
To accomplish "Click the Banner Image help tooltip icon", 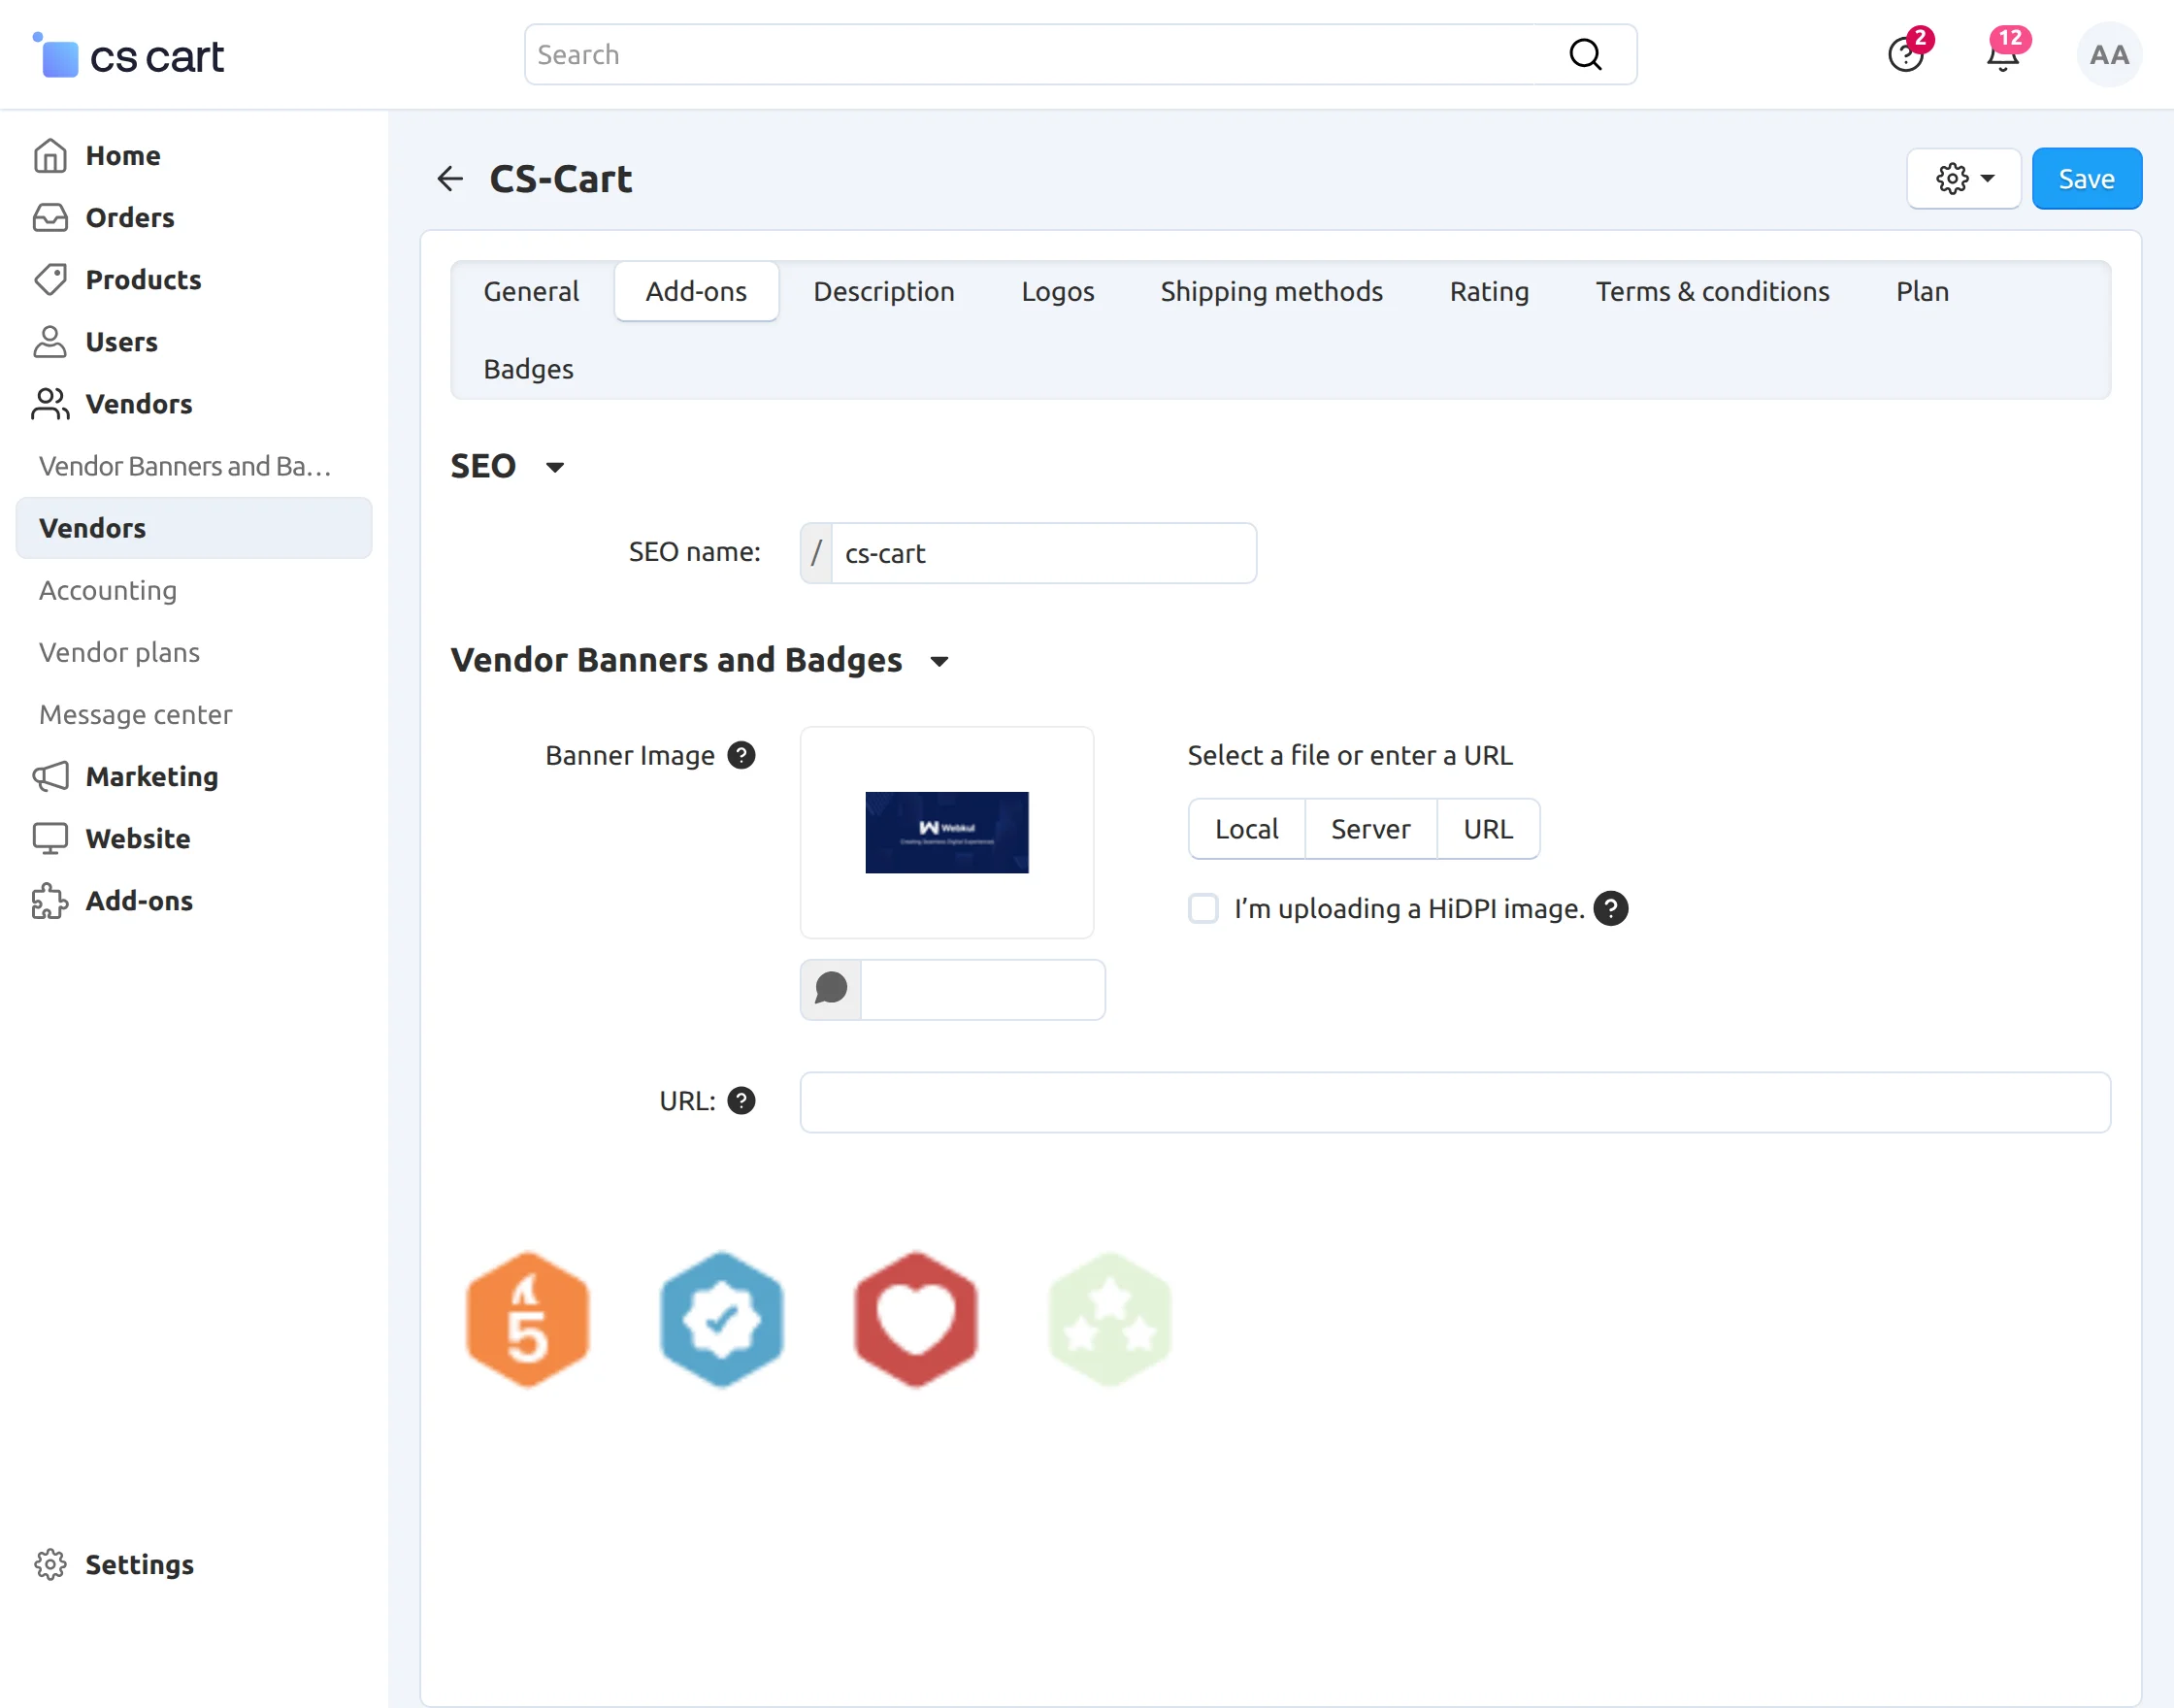I will point(741,755).
